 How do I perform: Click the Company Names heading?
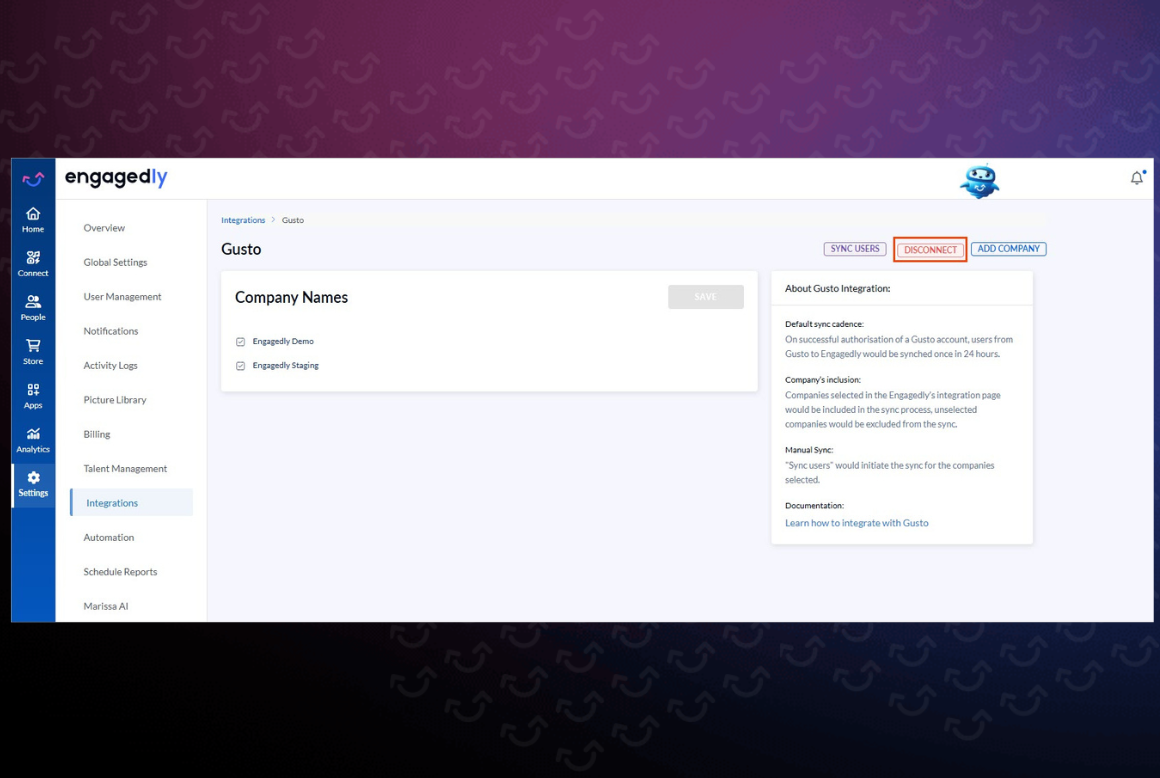click(x=291, y=297)
